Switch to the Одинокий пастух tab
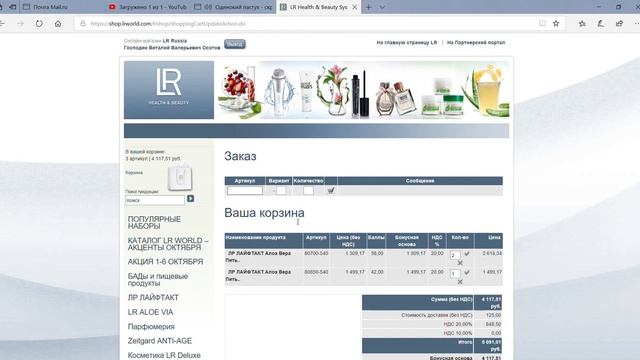Image resolution: width=640 pixels, height=360 pixels. point(233,7)
